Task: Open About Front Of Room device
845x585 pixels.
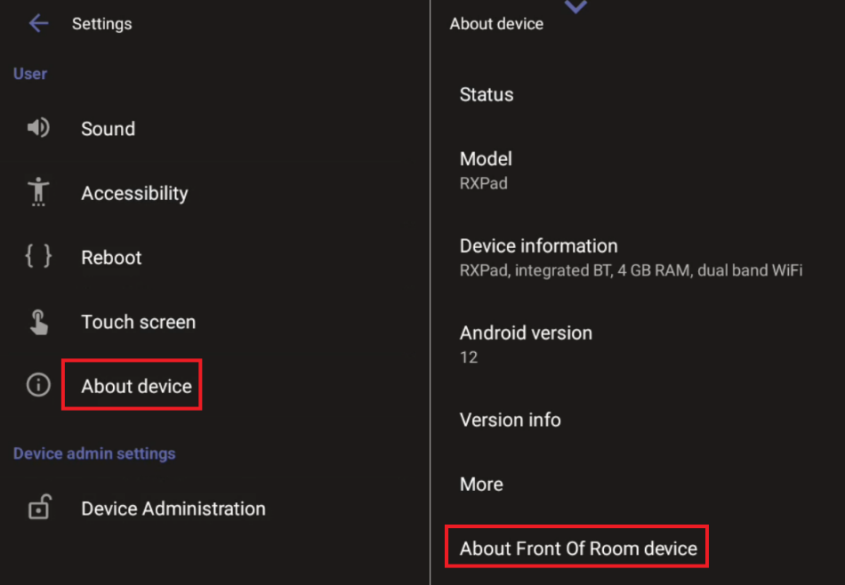Action: point(578,548)
